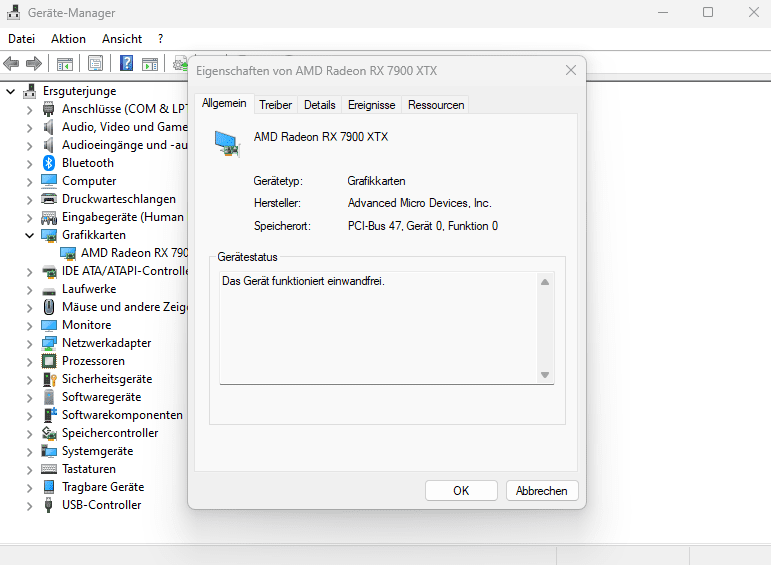
Task: Click the Softwarekomponenten puzzle icon
Action: pyautogui.click(x=50, y=415)
